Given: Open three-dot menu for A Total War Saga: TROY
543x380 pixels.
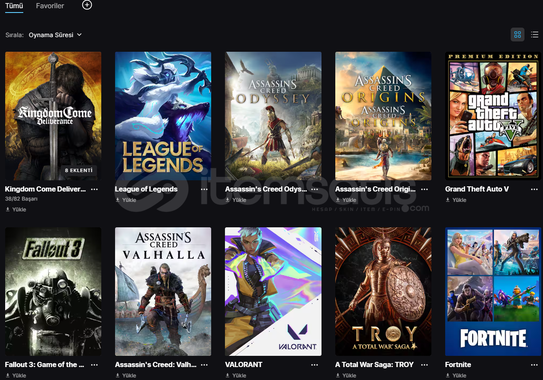Looking at the screenshot, I should click(x=425, y=365).
